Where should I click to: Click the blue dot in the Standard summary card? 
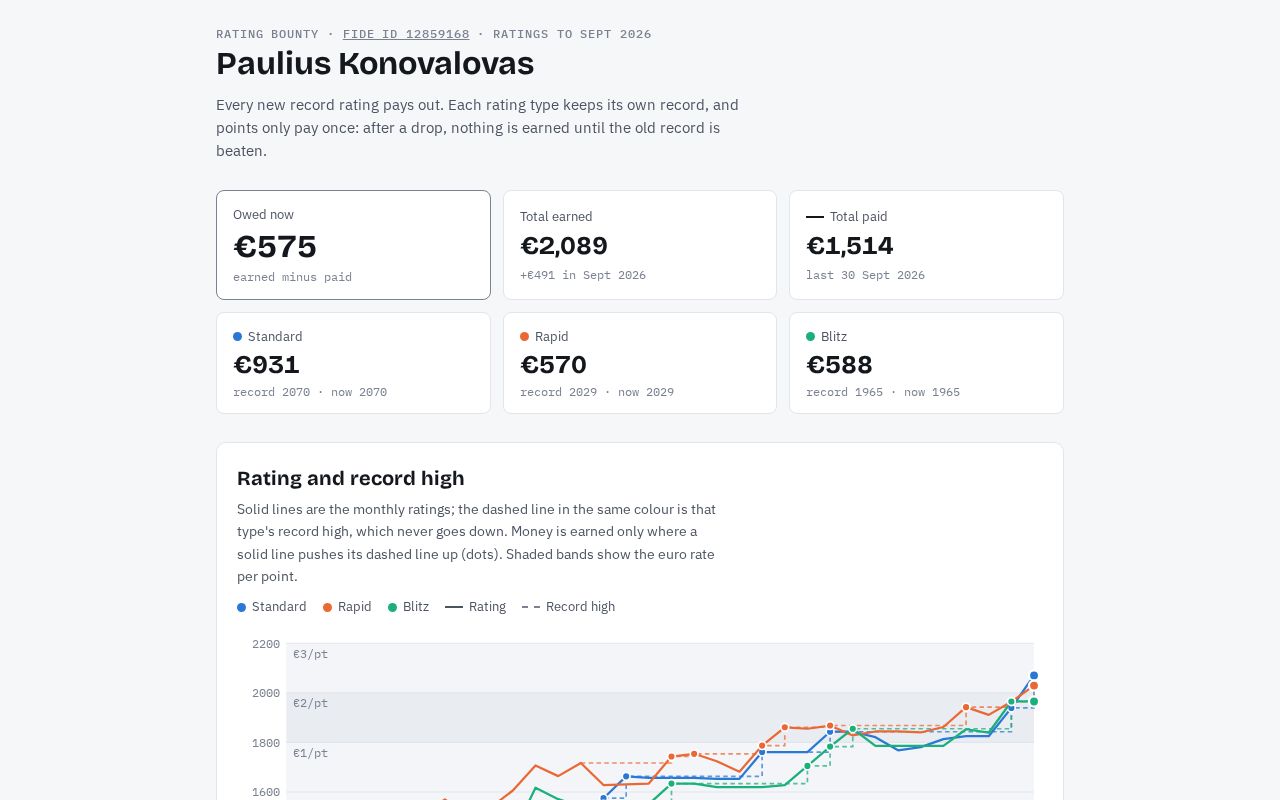tap(238, 337)
